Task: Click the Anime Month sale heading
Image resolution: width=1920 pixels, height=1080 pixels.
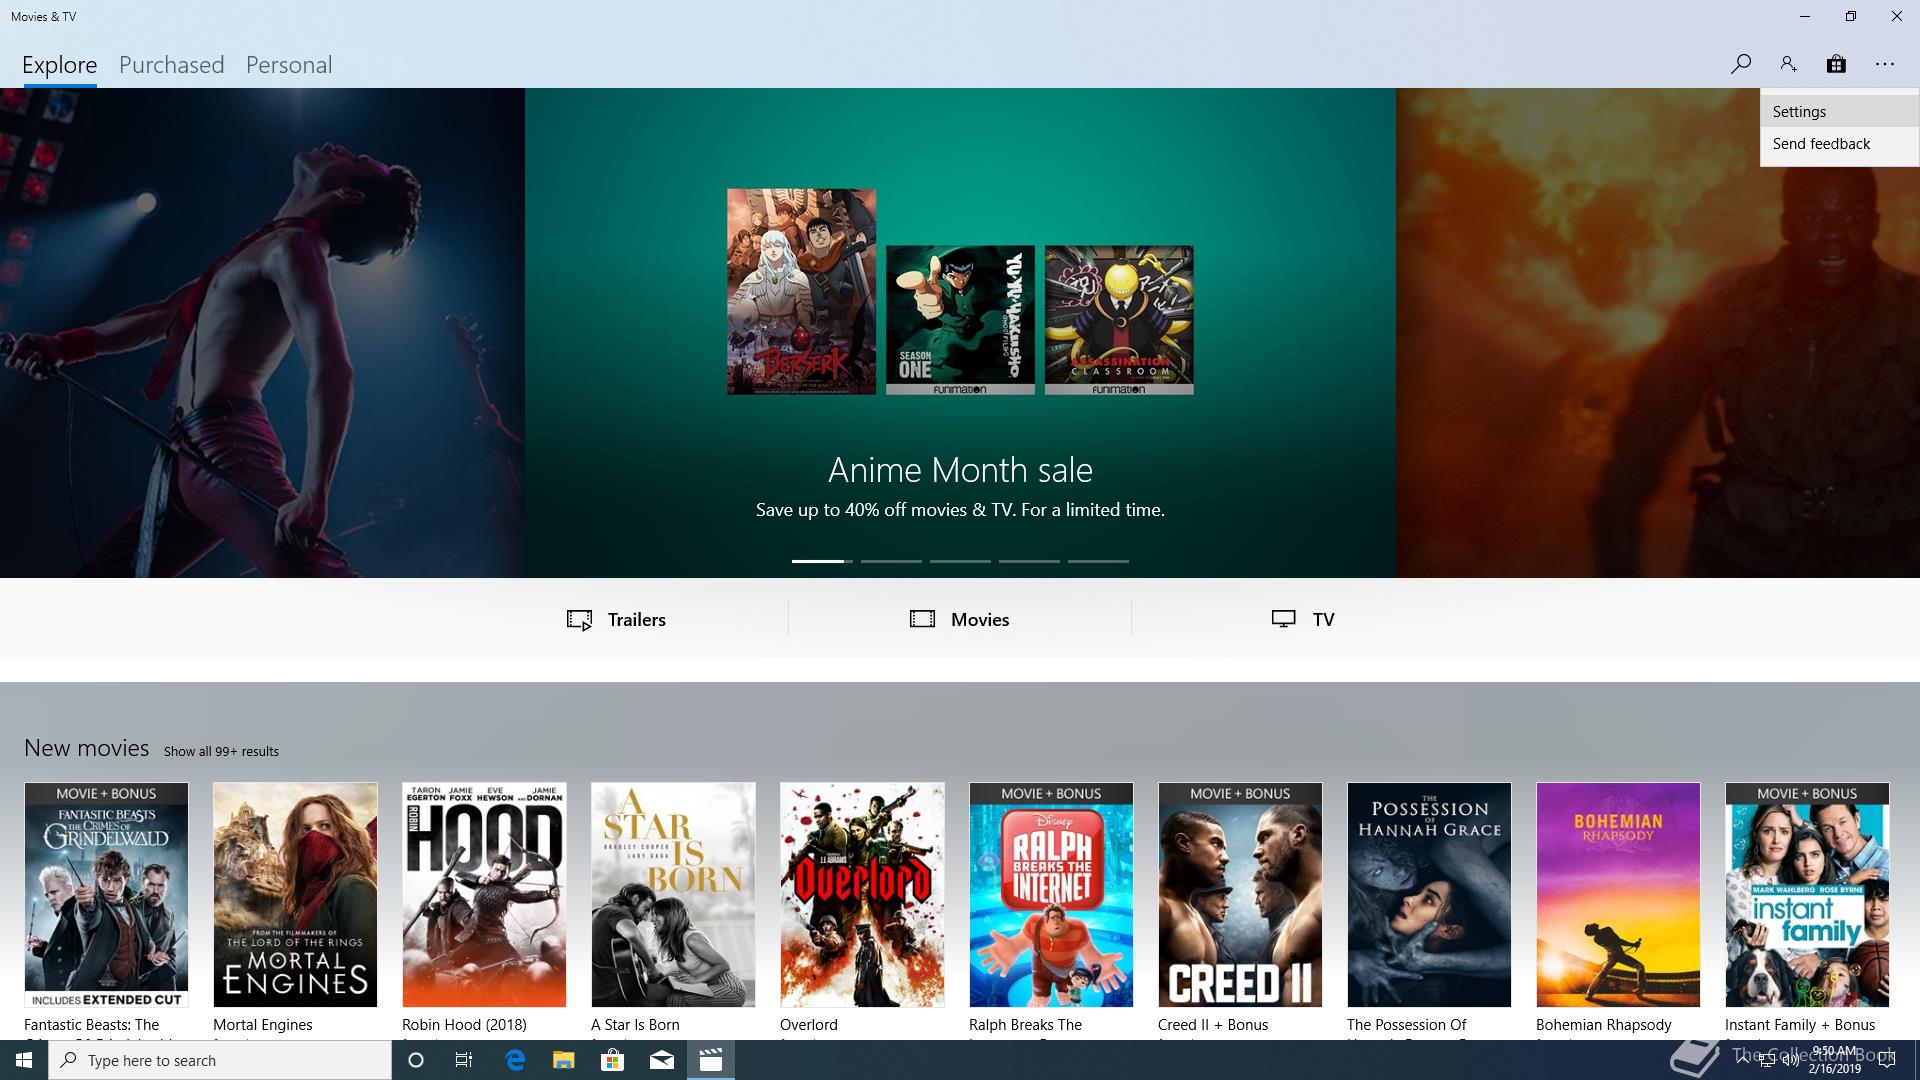Action: tap(960, 470)
